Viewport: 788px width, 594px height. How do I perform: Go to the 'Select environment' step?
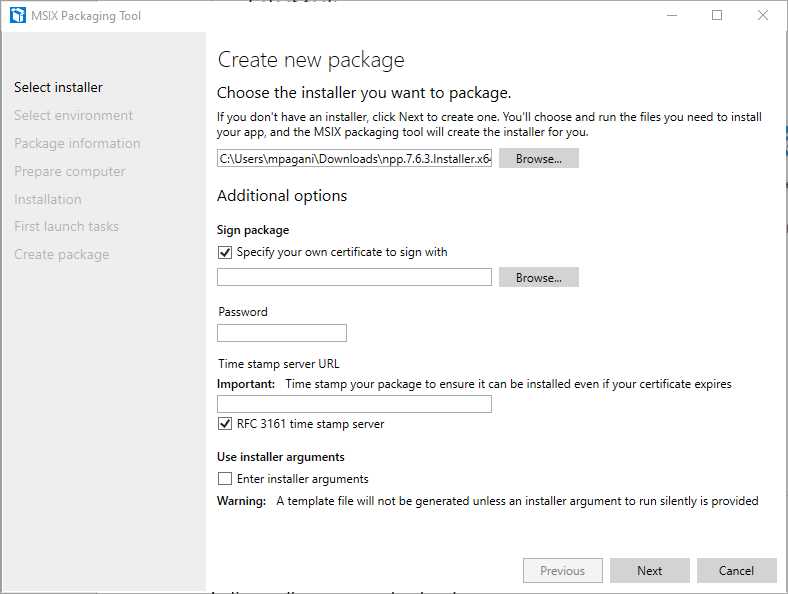click(73, 116)
